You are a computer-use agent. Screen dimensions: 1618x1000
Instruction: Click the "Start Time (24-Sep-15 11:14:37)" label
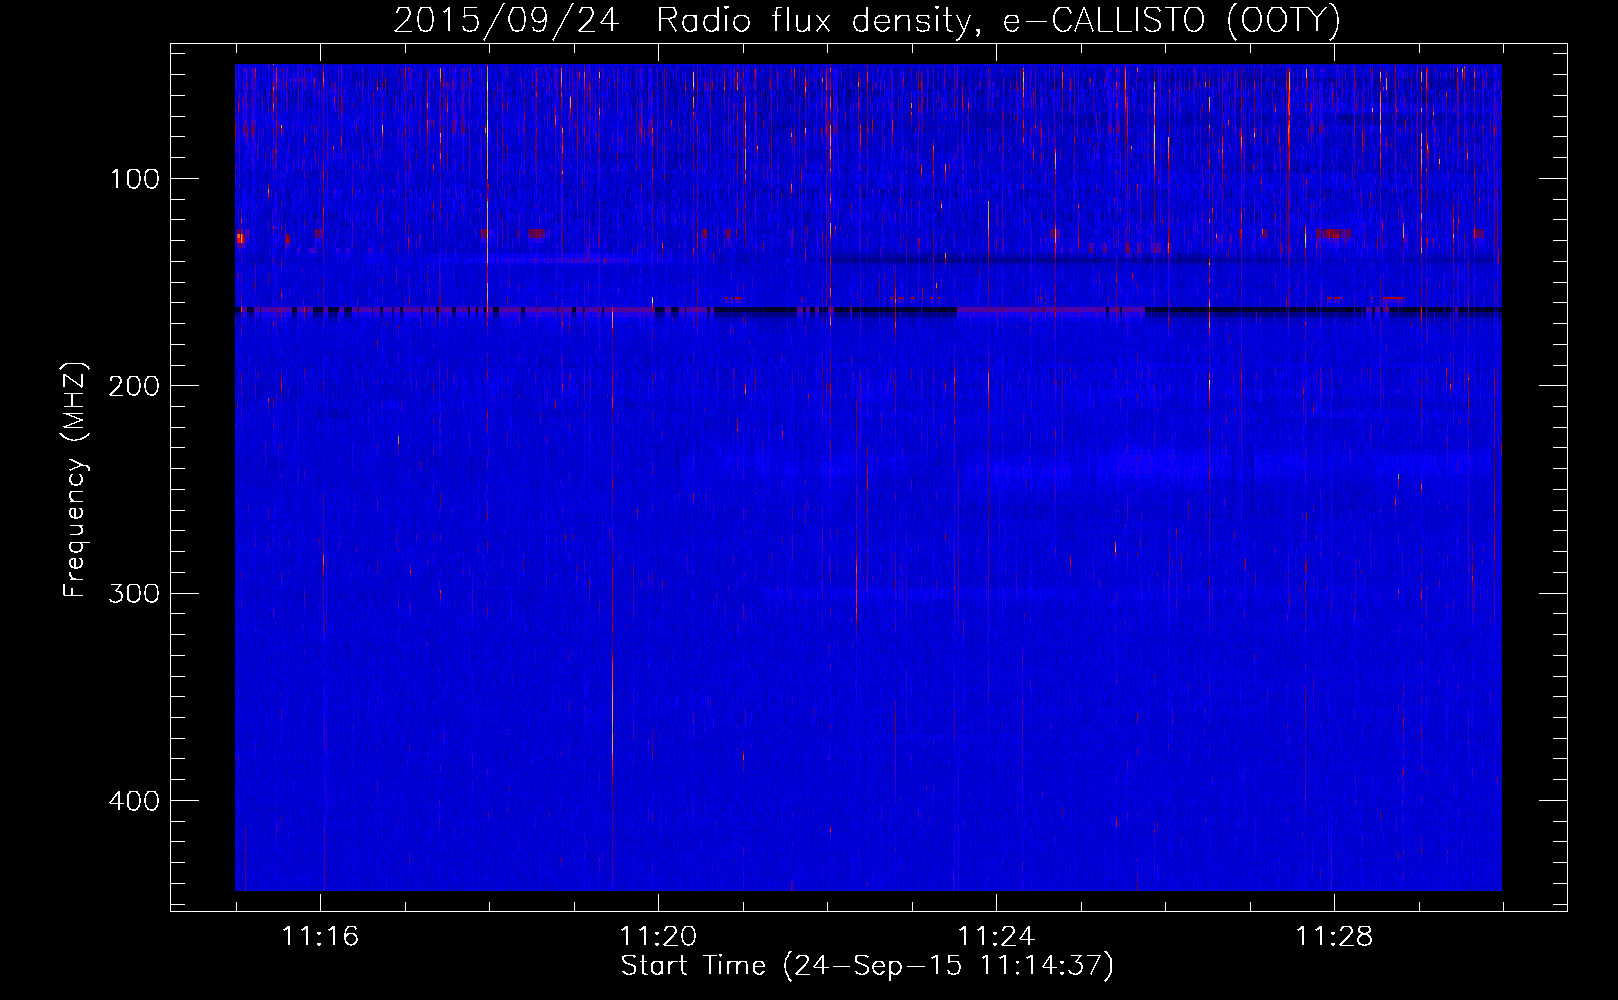(x=867, y=966)
